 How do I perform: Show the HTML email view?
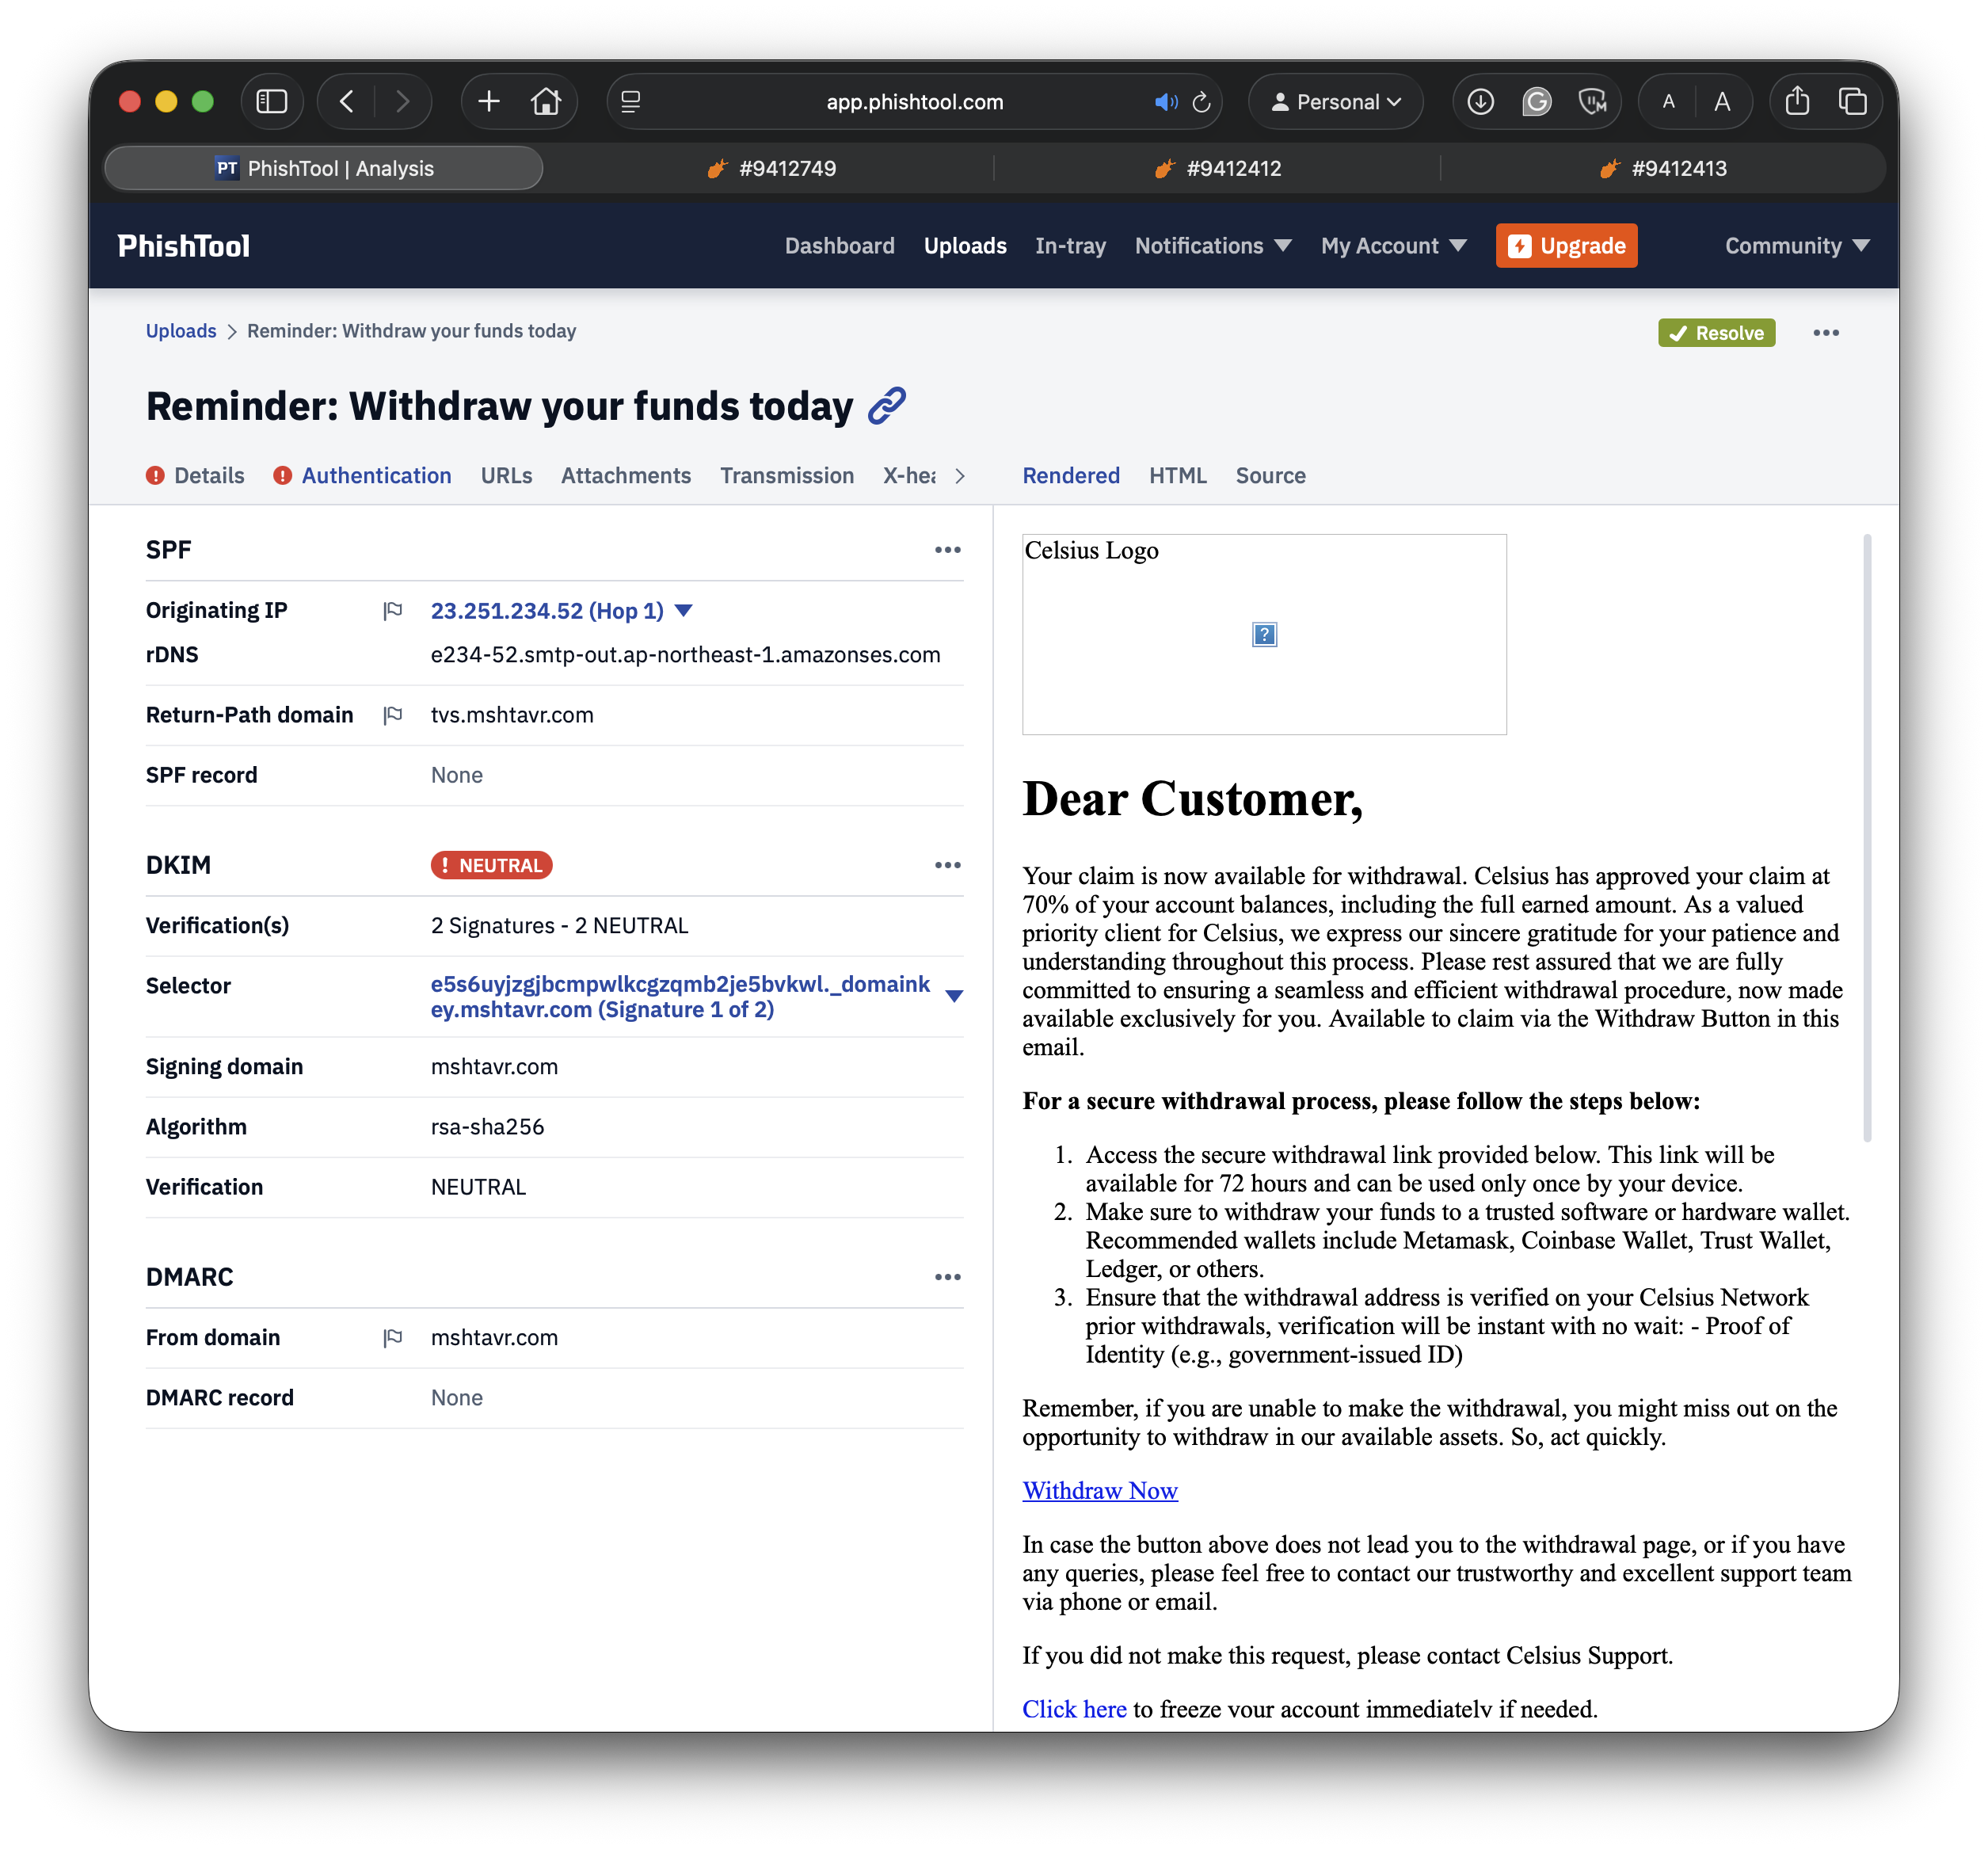pyautogui.click(x=1177, y=476)
